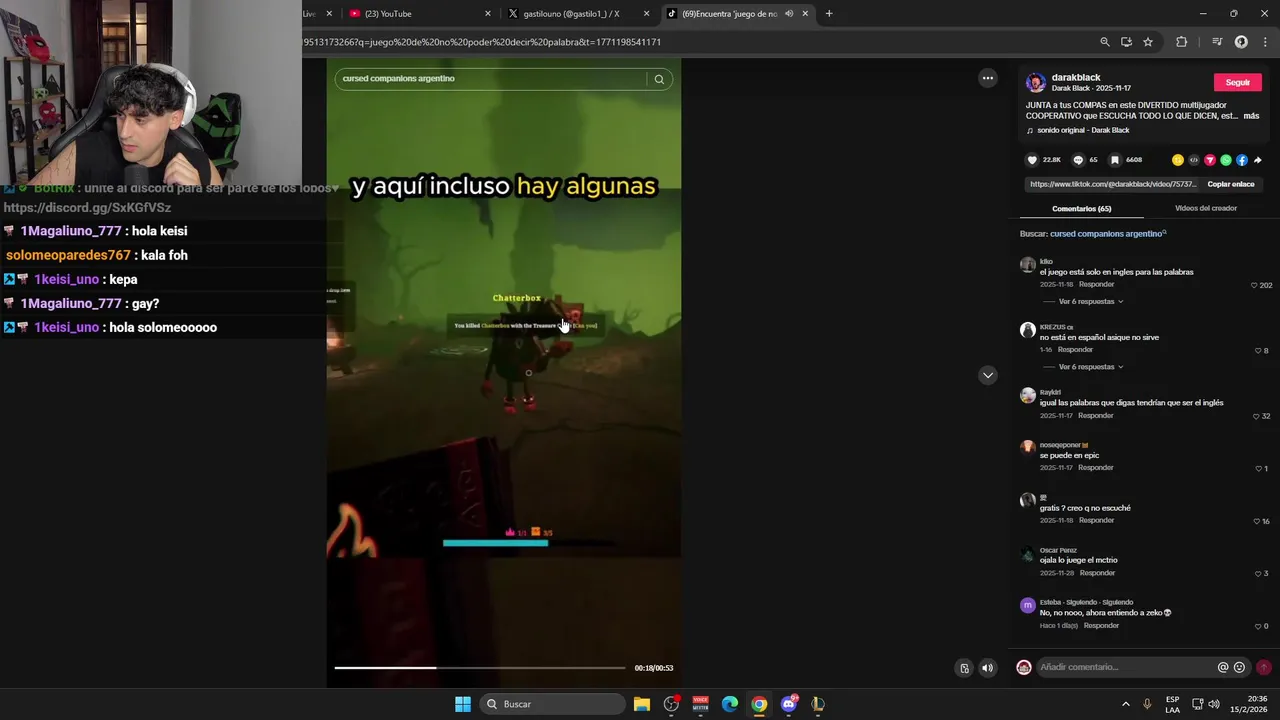1280x720 pixels.
Task: Go to next video with down chevron
Action: pos(988,375)
